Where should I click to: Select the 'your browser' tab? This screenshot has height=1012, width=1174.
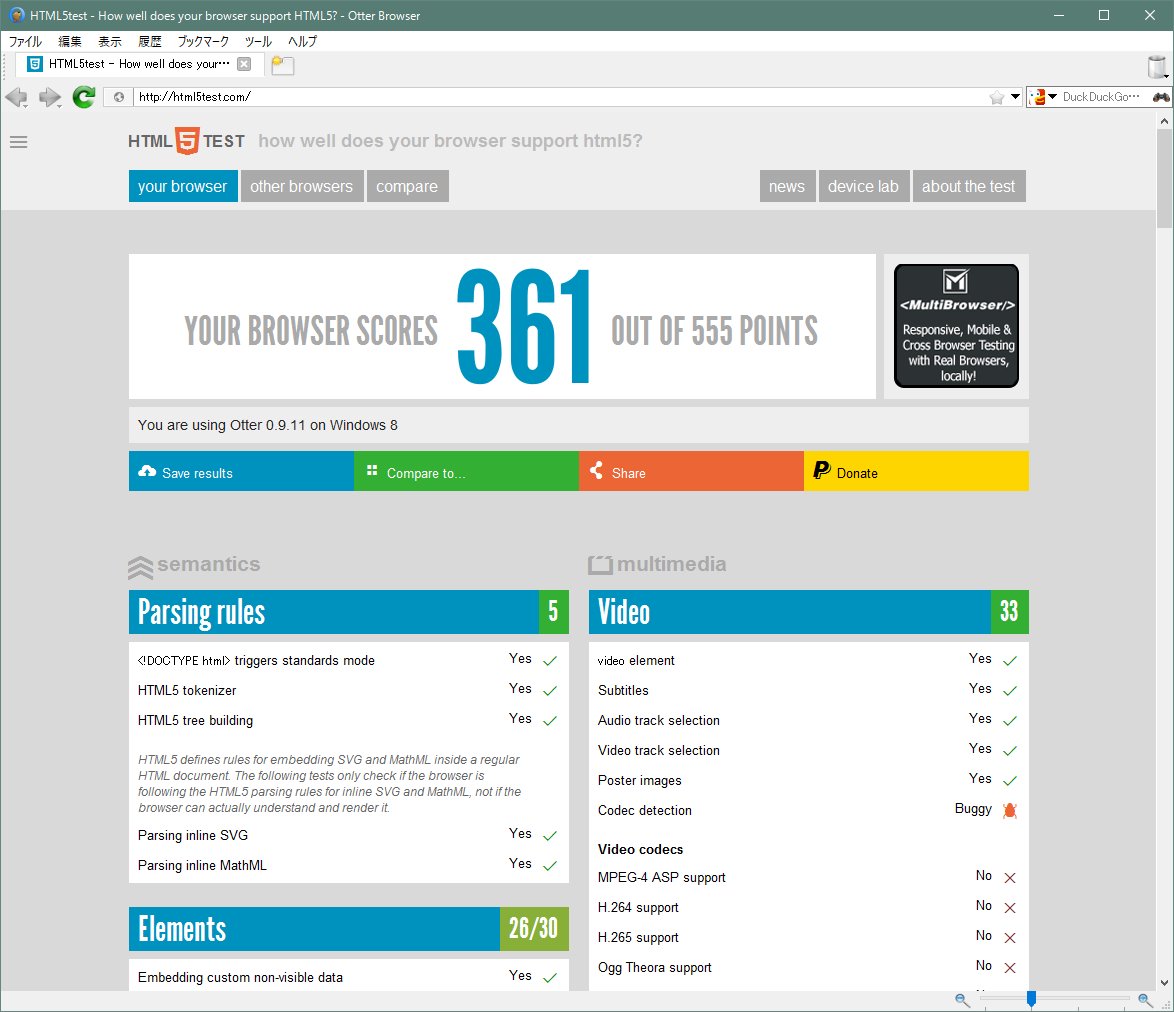[183, 186]
